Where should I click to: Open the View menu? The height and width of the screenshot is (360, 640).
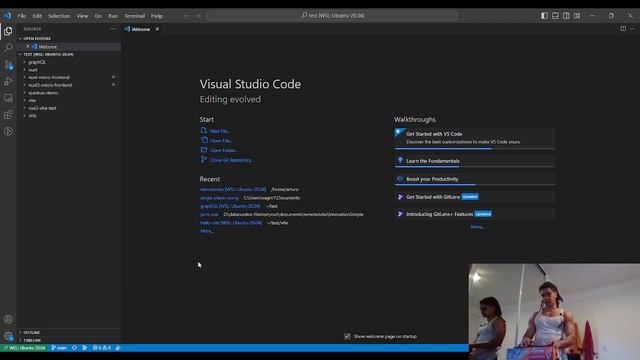[82, 16]
